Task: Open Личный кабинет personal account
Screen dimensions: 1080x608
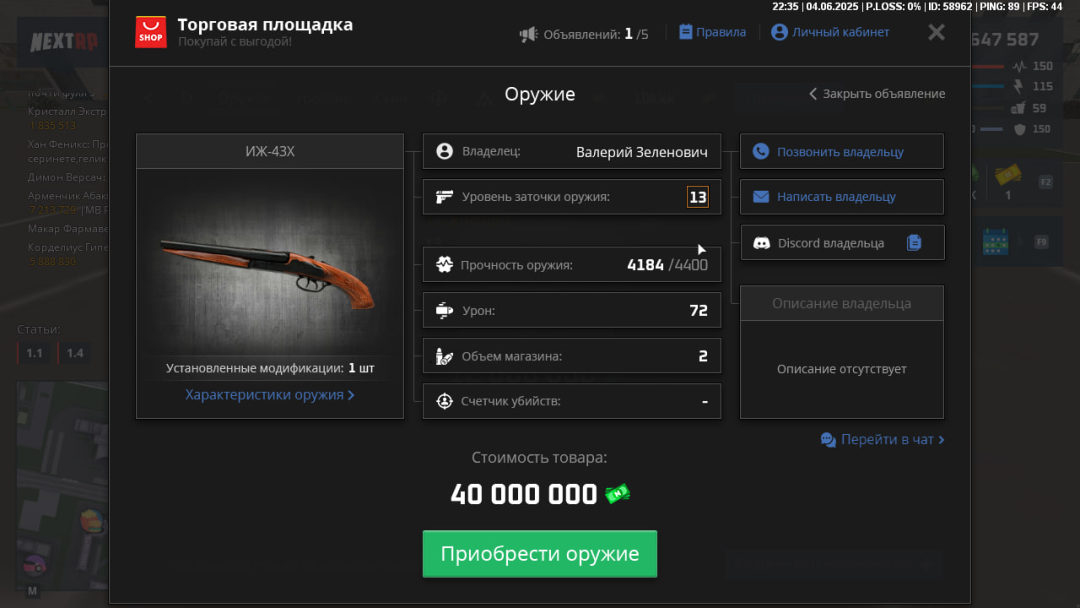Action: click(831, 32)
